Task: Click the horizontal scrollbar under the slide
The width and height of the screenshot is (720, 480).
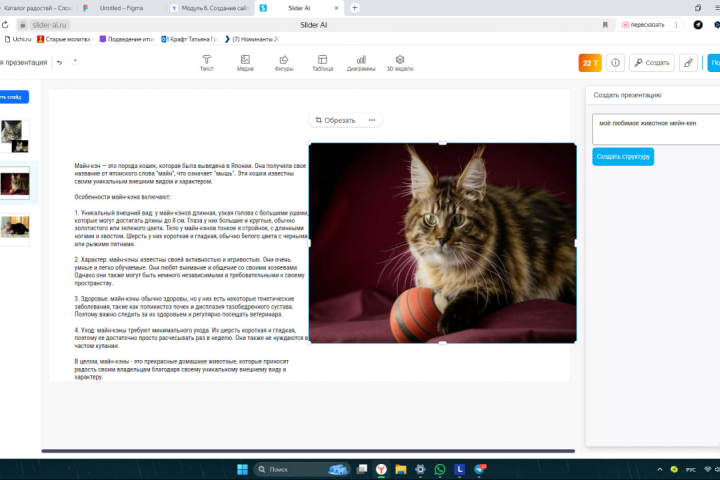Action: [308, 451]
